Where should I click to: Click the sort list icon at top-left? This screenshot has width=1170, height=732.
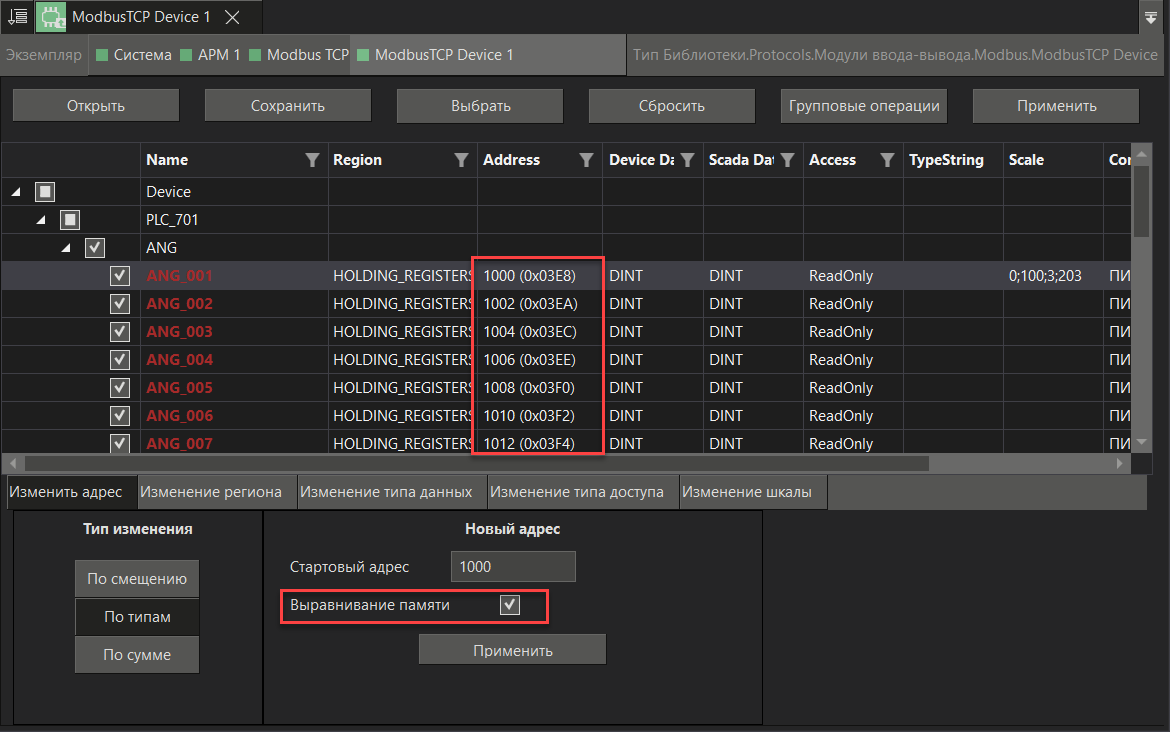[17, 16]
